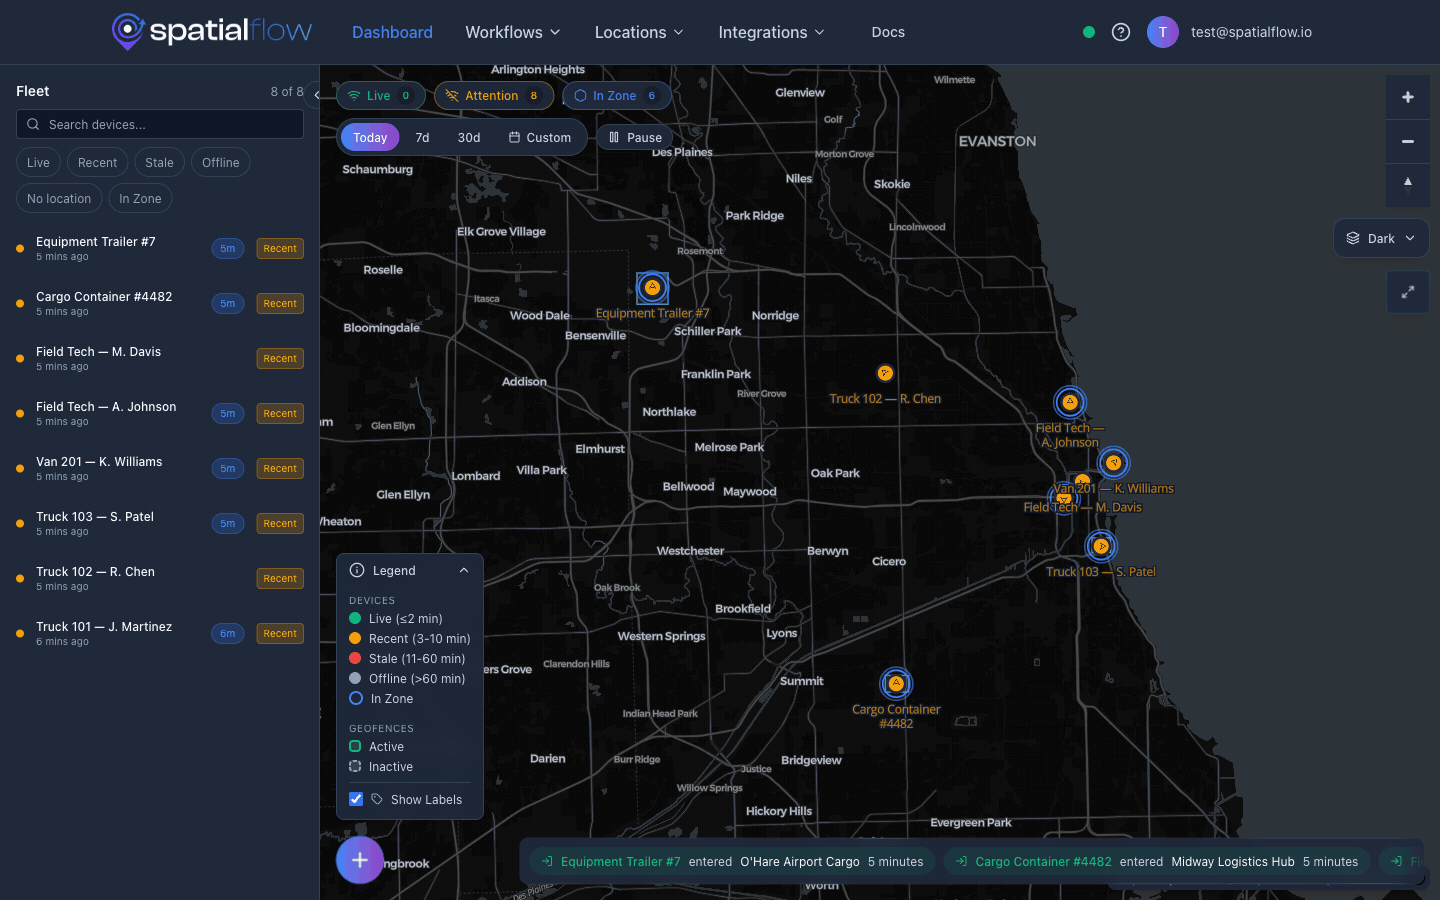The width and height of the screenshot is (1440, 900).
Task: Zoom in on the map
Action: pyautogui.click(x=1407, y=97)
